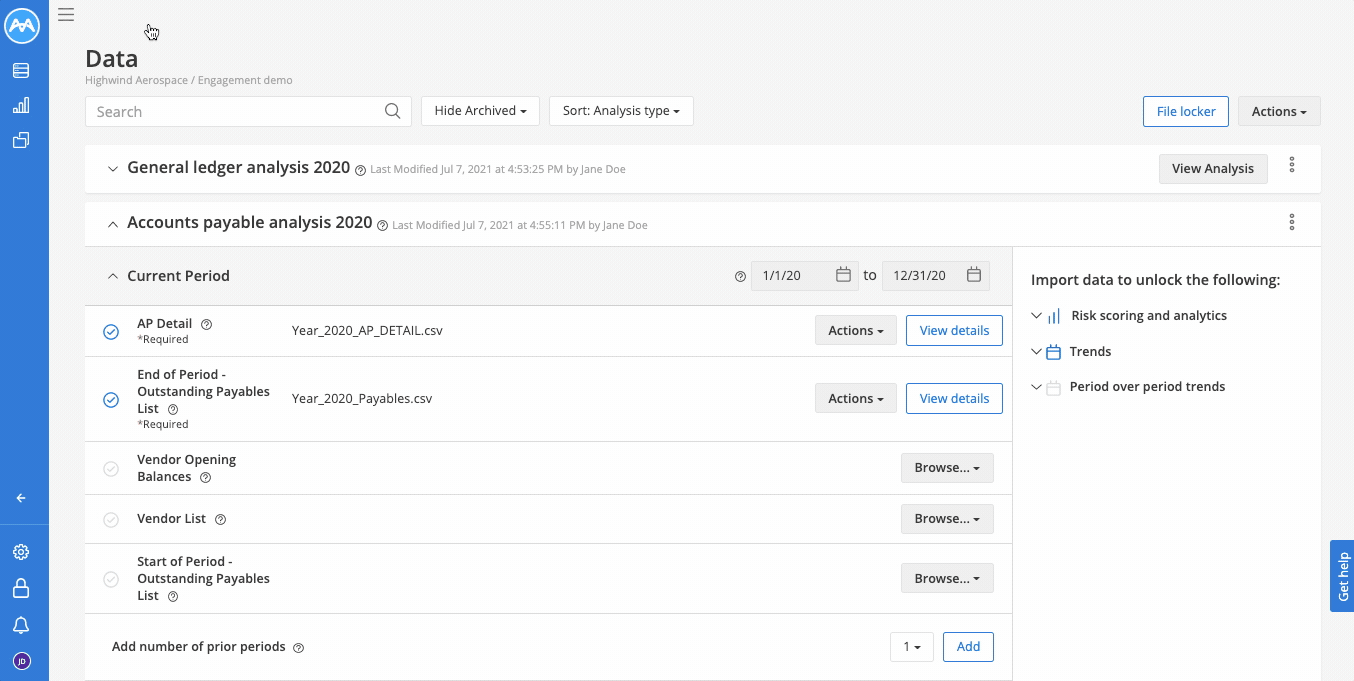The width and height of the screenshot is (1354, 681).
Task: Open Browse dropdown for Start of Period Payables
Action: (x=947, y=578)
